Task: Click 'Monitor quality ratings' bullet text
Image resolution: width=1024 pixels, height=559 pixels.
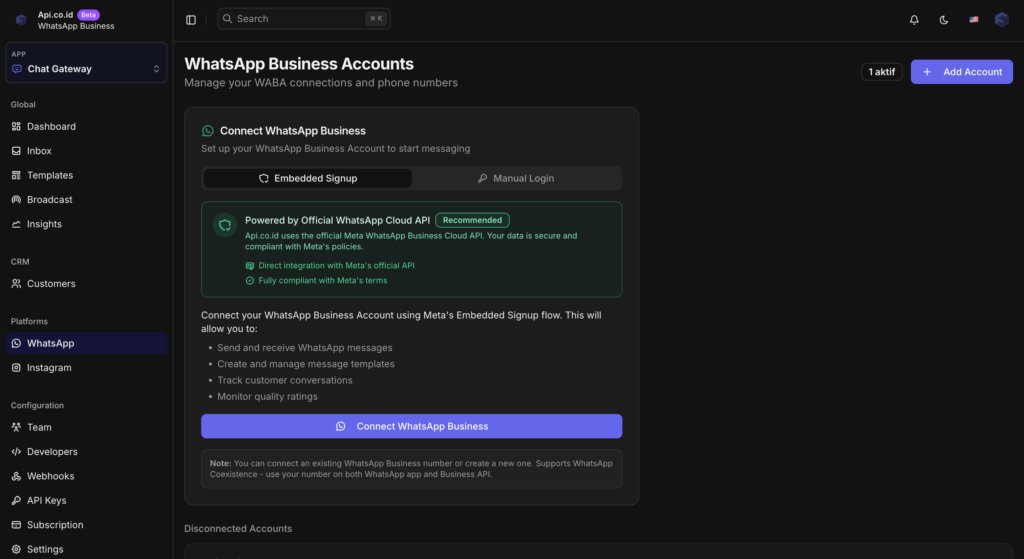Action: point(267,396)
